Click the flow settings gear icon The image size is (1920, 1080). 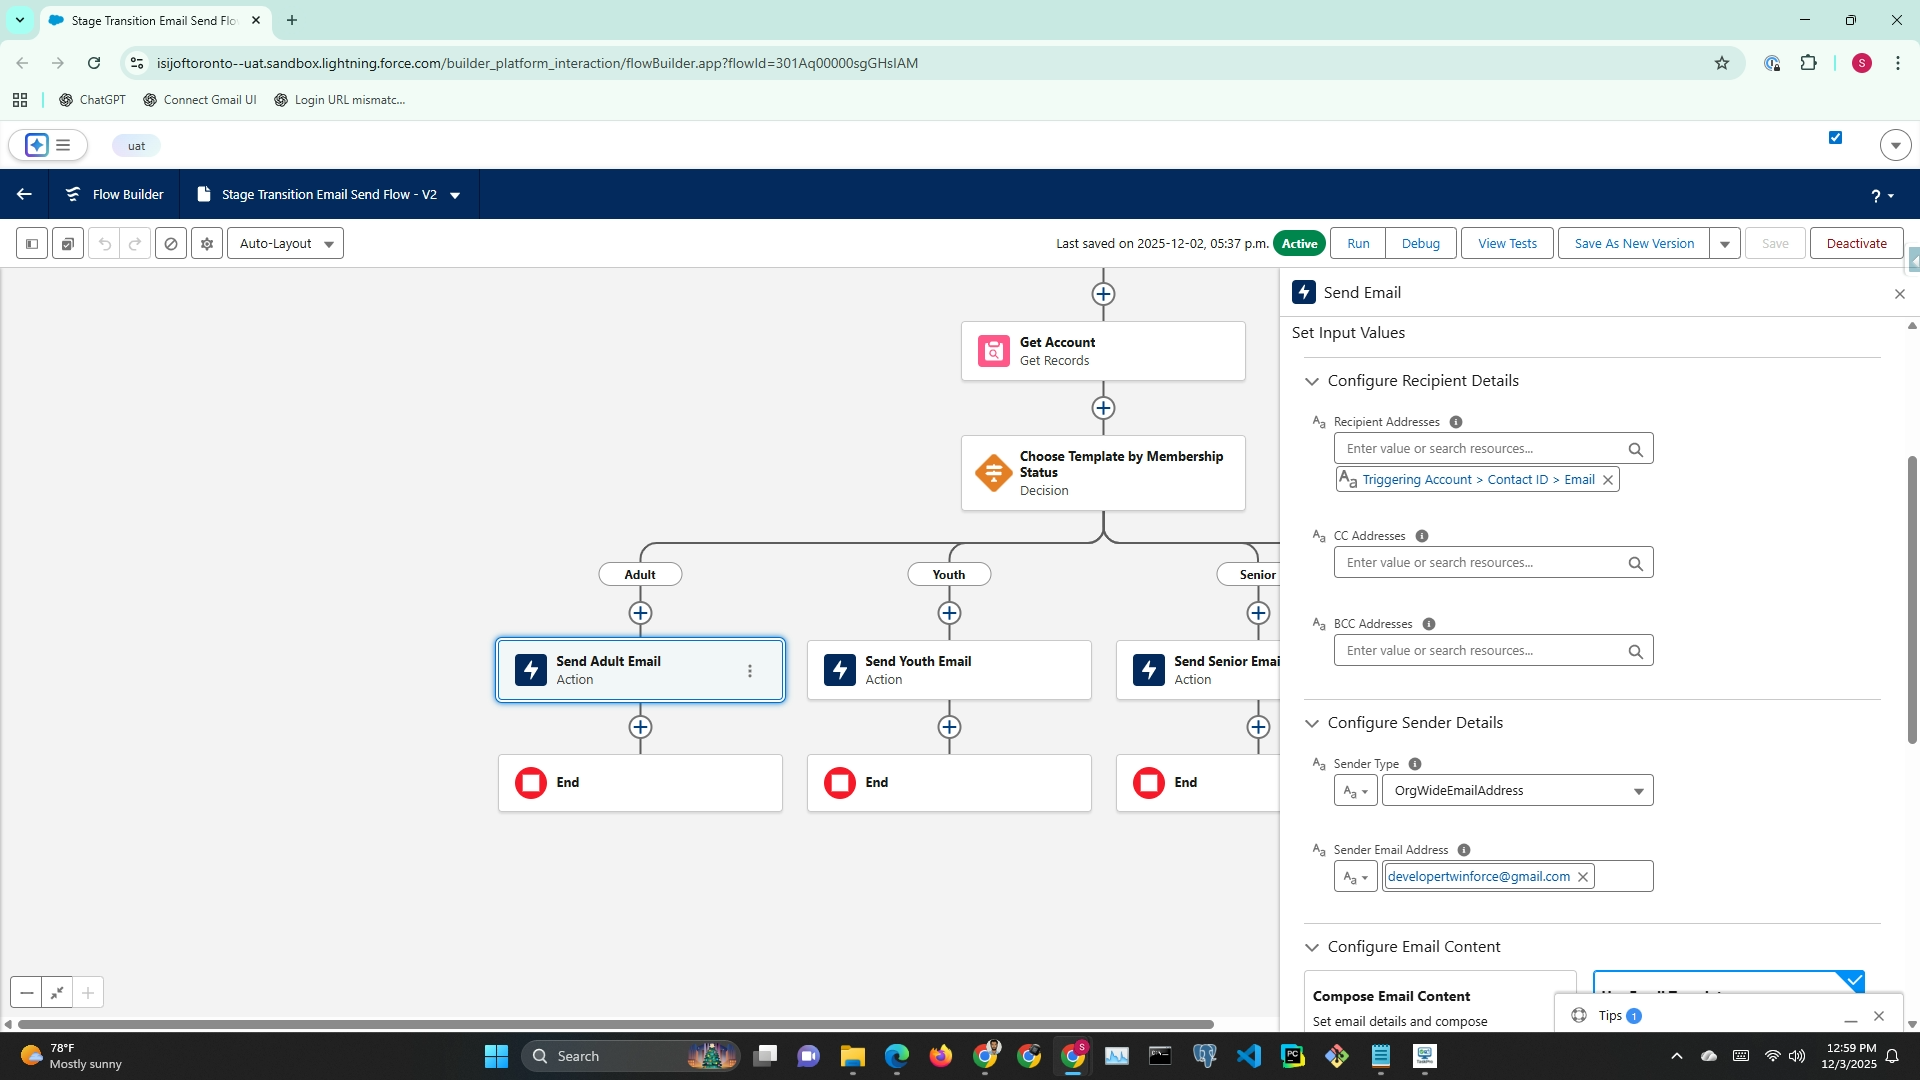pyautogui.click(x=207, y=243)
